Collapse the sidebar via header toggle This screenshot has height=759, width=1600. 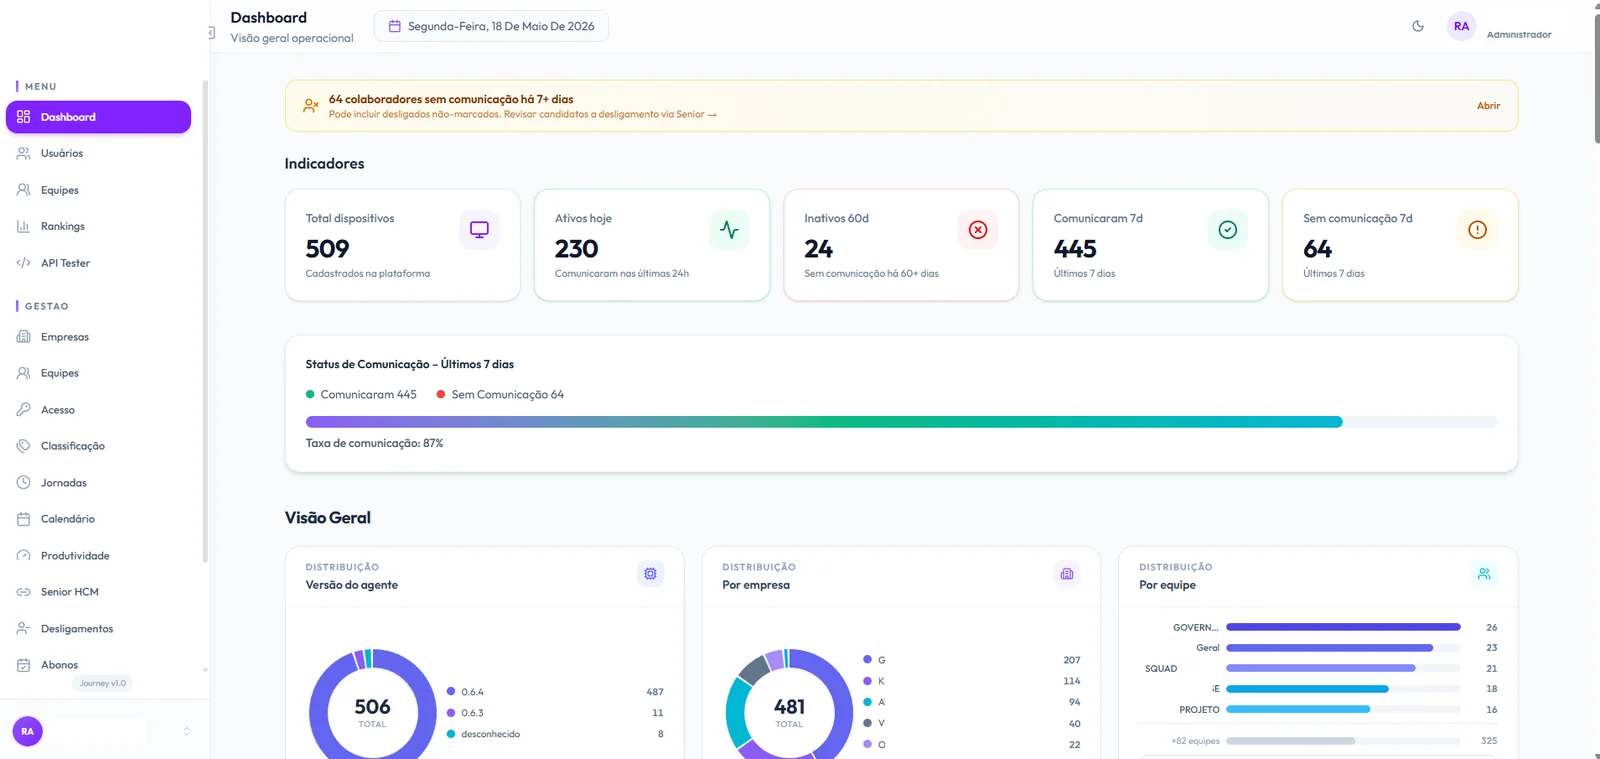tap(211, 33)
